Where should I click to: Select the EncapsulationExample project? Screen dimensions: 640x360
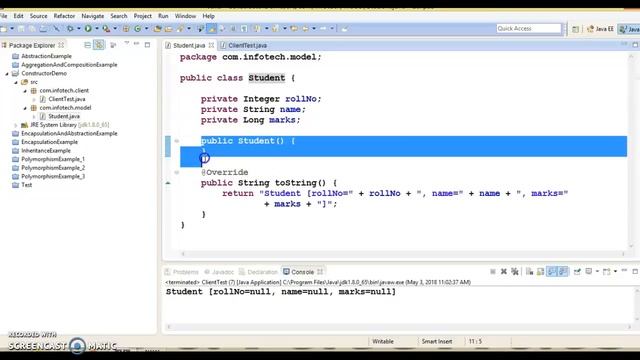pyautogui.click(x=49, y=142)
